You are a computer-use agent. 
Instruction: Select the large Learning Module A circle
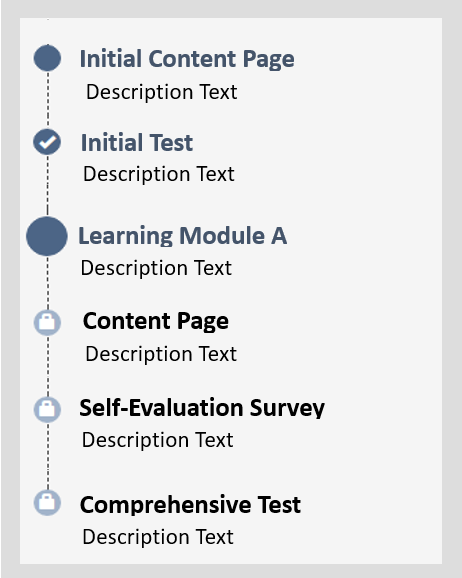(x=47, y=236)
